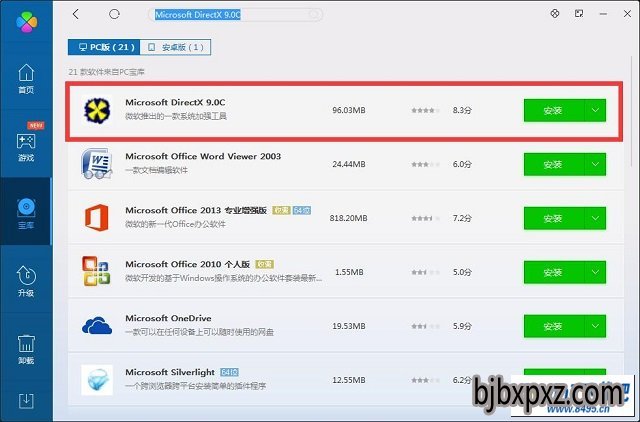The image size is (640, 422).
Task: Open the 游戏 games section
Action: pyautogui.click(x=26, y=147)
